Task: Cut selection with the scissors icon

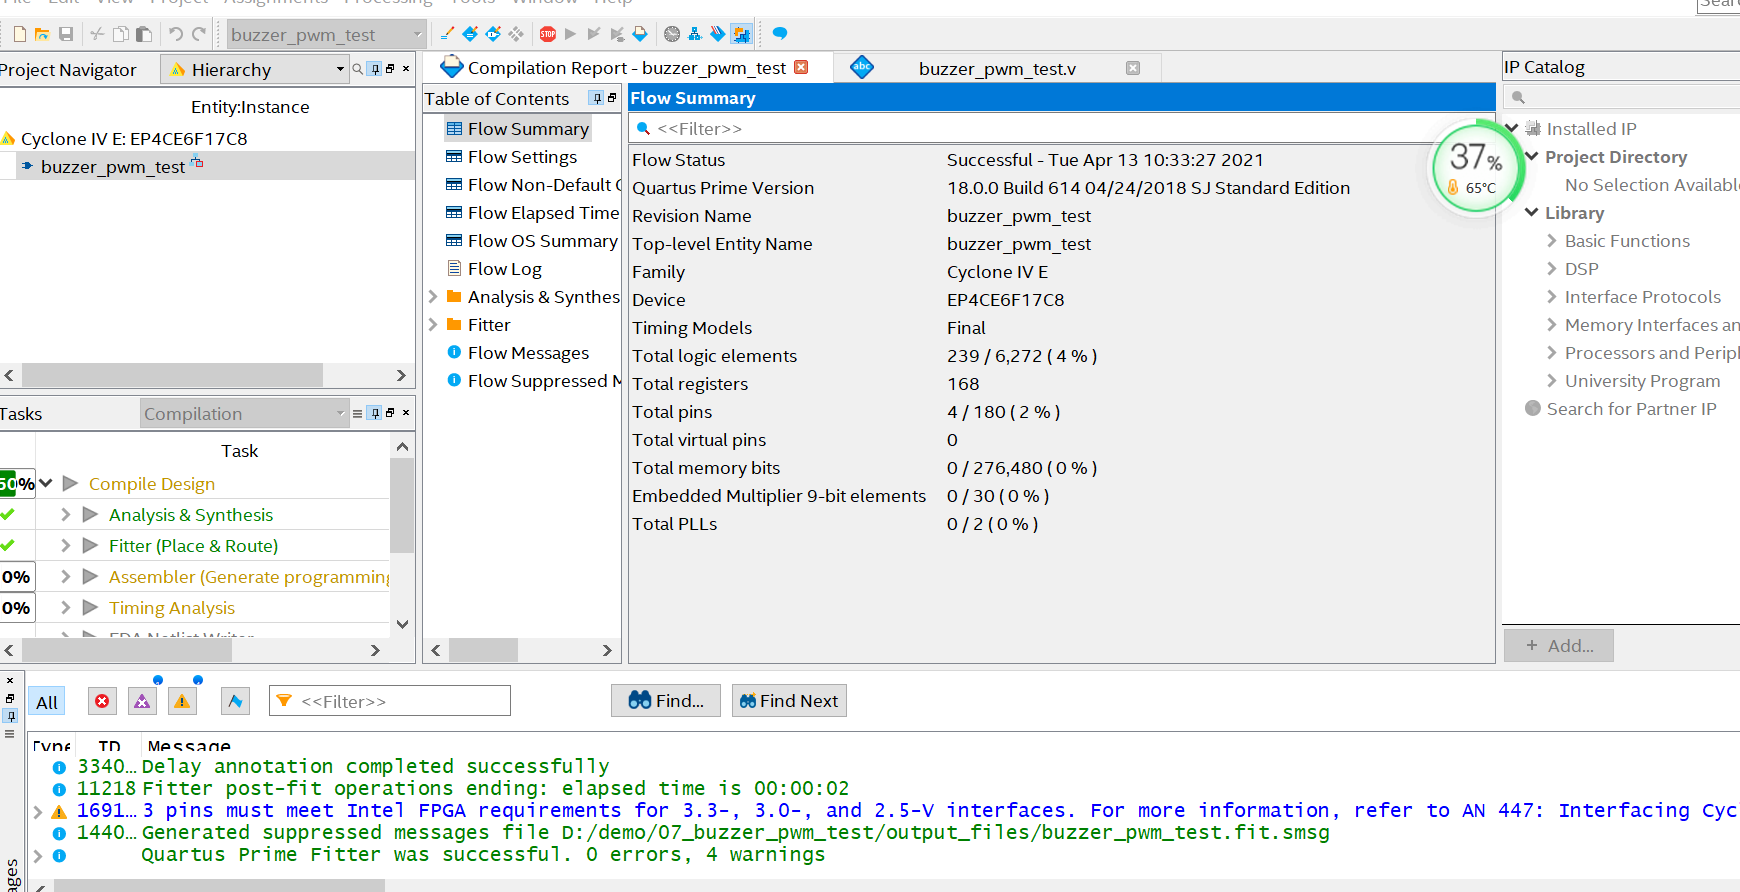Action: click(x=97, y=34)
